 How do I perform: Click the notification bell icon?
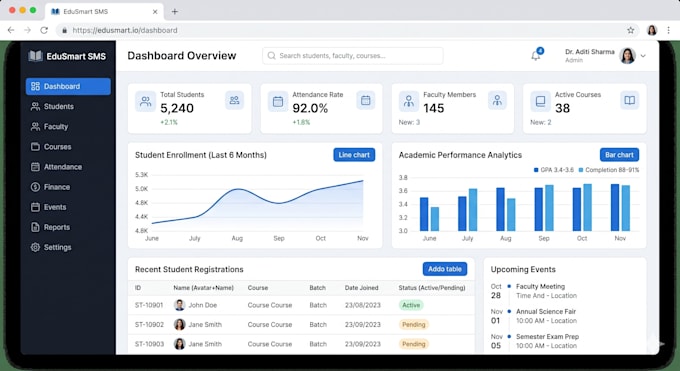536,56
